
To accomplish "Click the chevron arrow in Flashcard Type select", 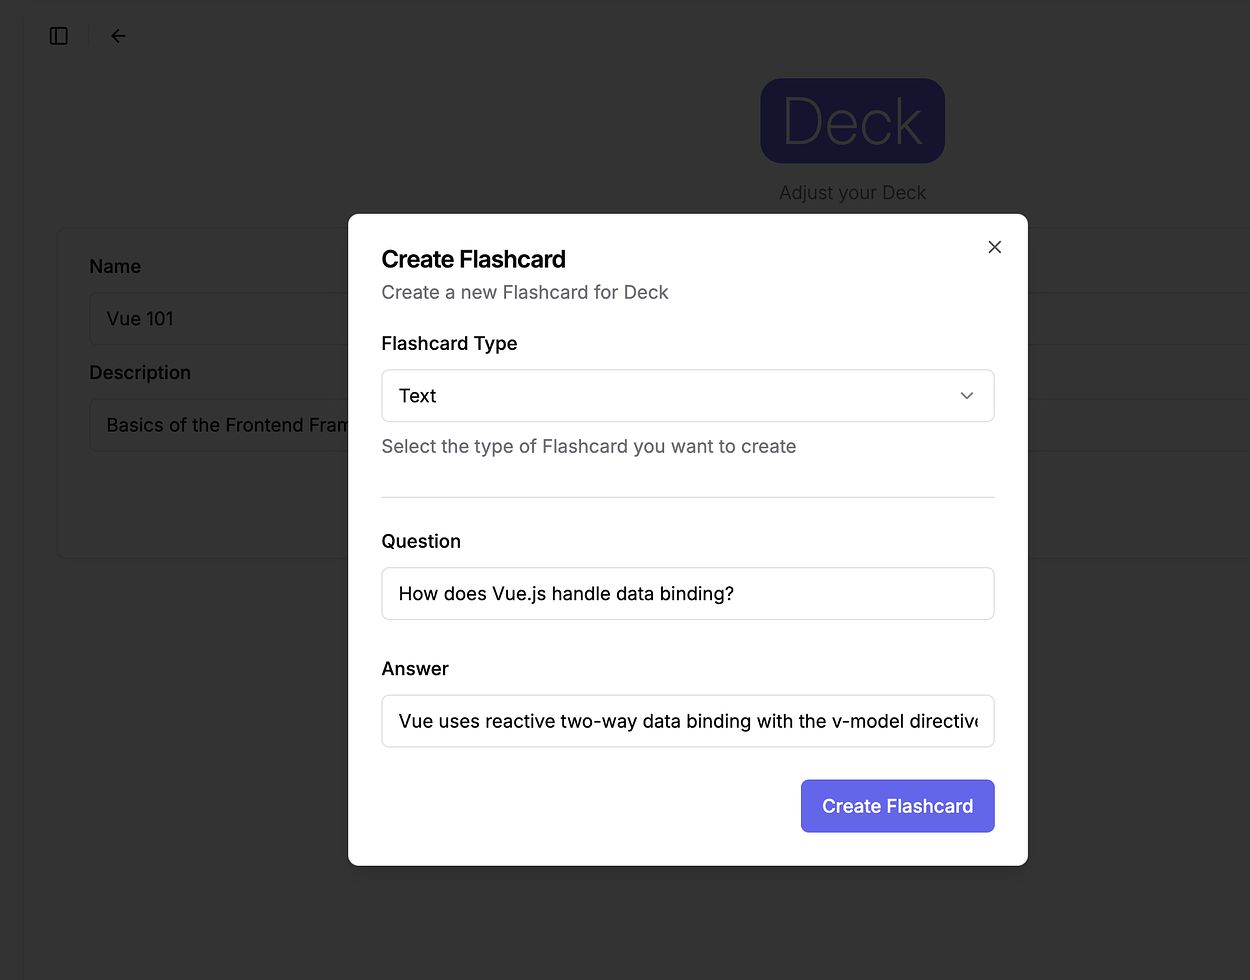I will [x=966, y=396].
